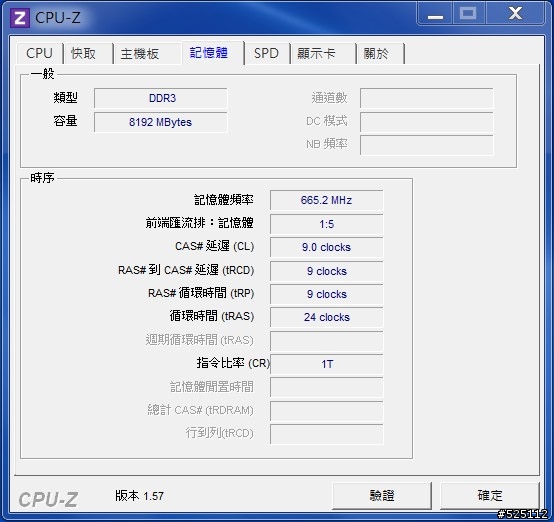Switch to the SPD tab

coord(266,54)
